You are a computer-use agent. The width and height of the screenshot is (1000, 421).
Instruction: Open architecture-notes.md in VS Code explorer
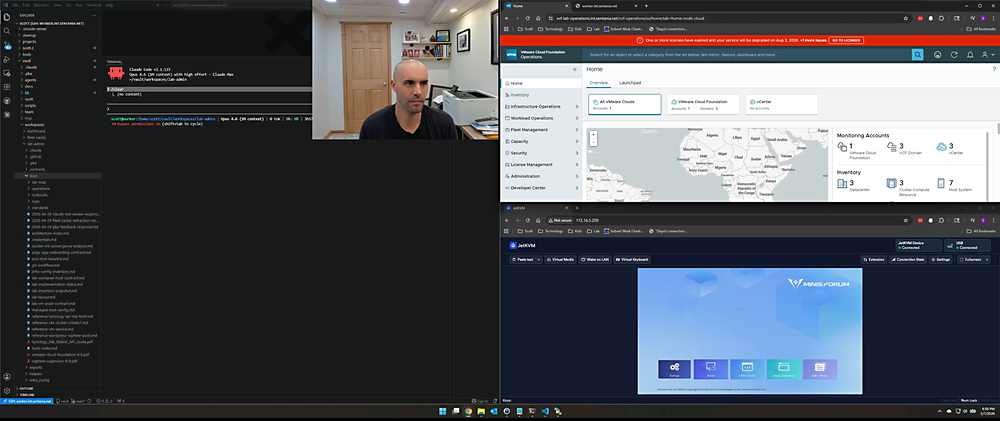point(50,233)
